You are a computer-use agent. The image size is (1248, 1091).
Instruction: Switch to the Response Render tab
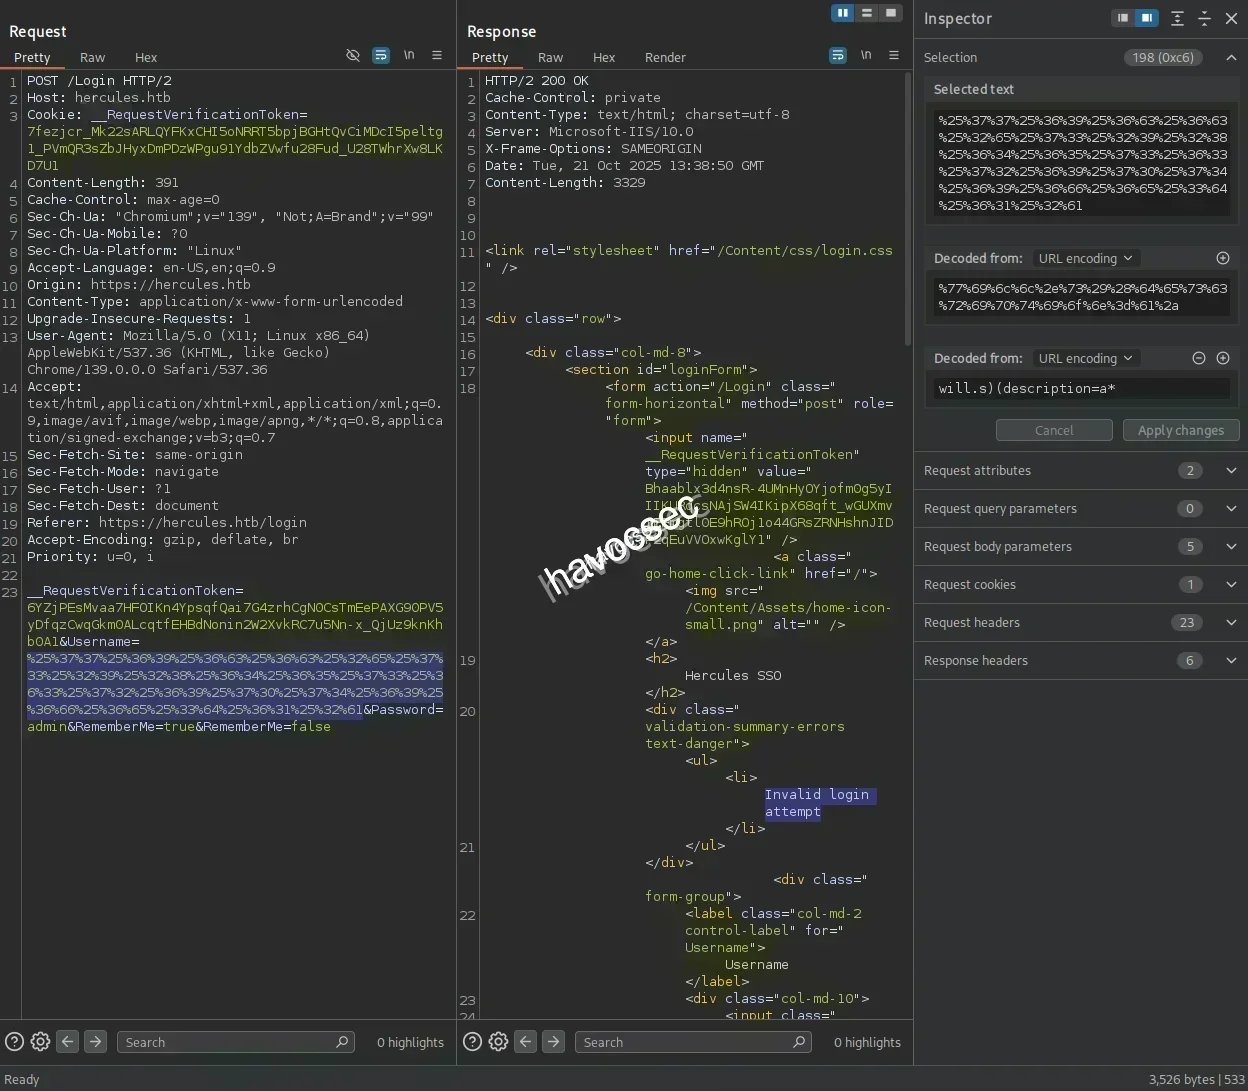tap(665, 58)
